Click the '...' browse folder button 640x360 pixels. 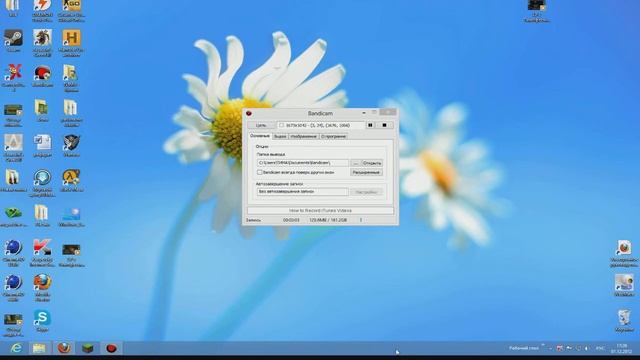point(356,163)
